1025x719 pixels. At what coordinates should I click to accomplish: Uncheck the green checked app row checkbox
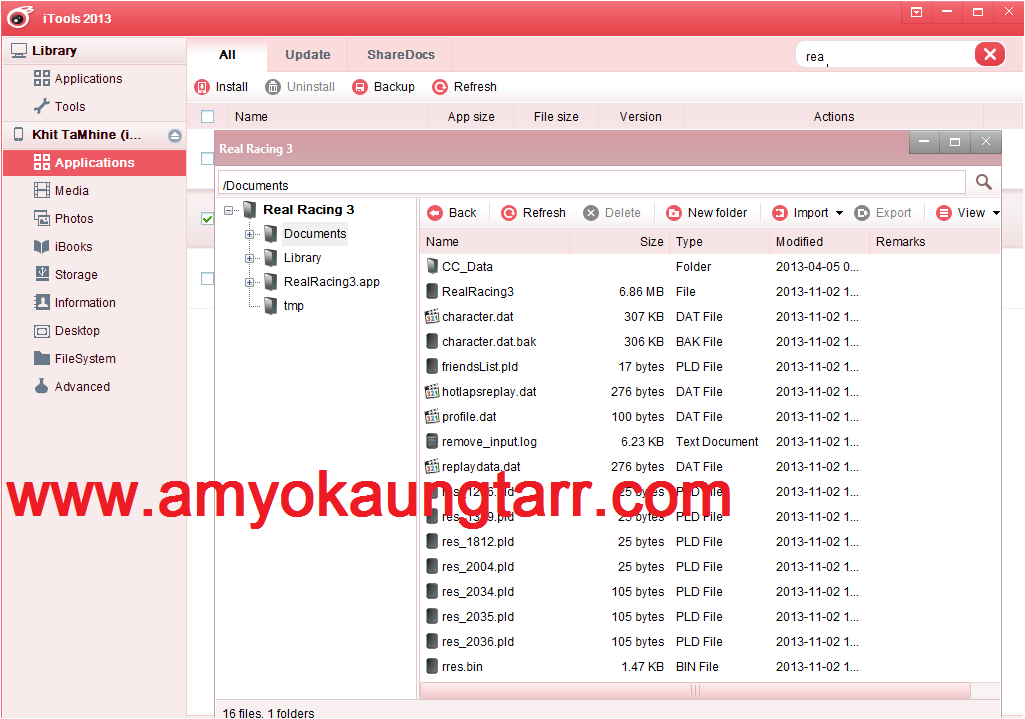point(207,219)
